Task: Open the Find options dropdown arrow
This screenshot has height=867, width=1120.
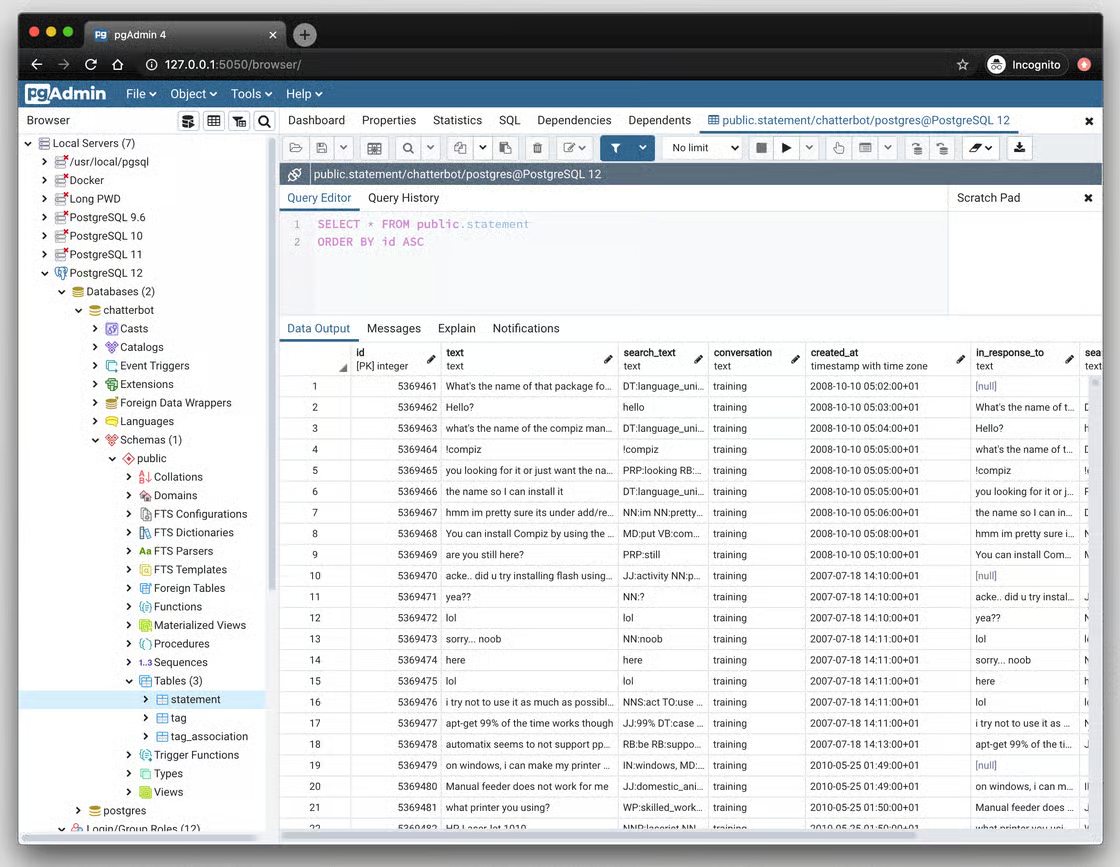Action: point(430,148)
